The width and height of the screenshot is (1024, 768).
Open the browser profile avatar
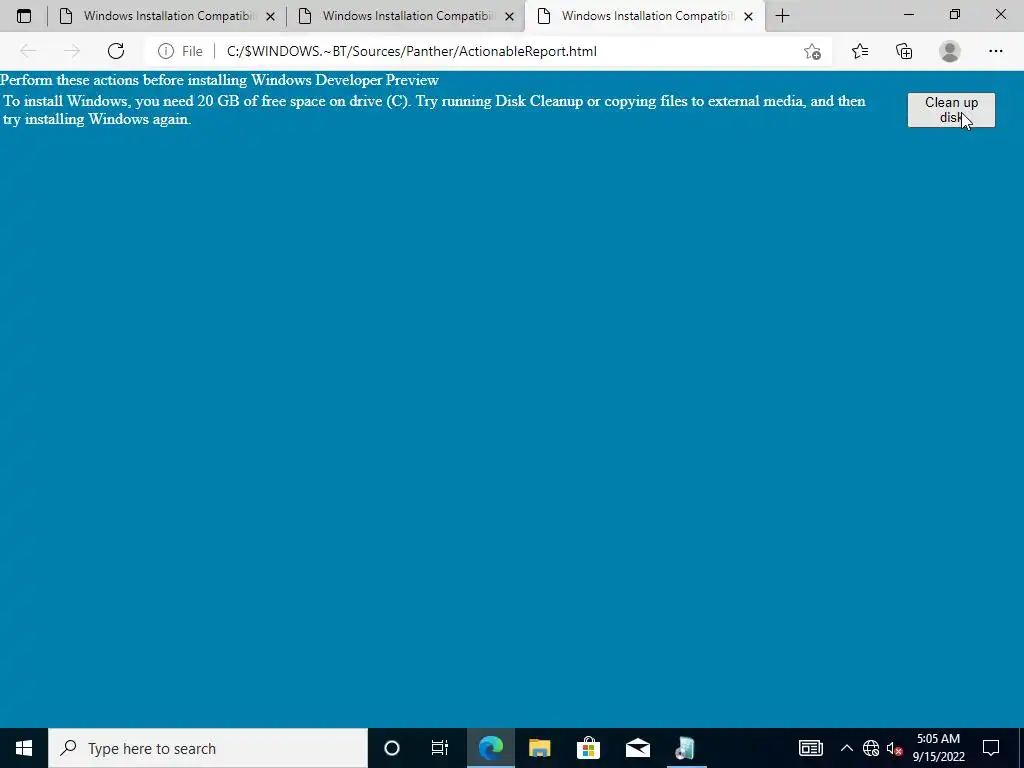point(950,51)
